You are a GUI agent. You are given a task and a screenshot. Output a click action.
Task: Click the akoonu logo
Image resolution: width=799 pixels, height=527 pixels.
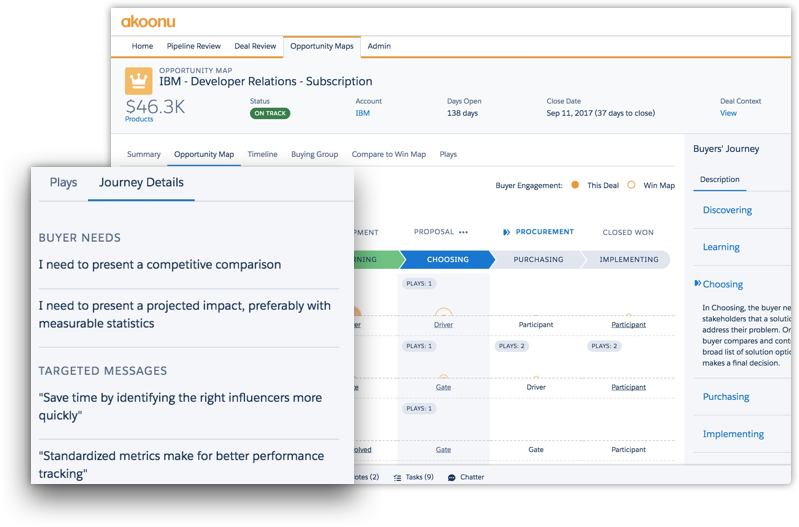148,21
